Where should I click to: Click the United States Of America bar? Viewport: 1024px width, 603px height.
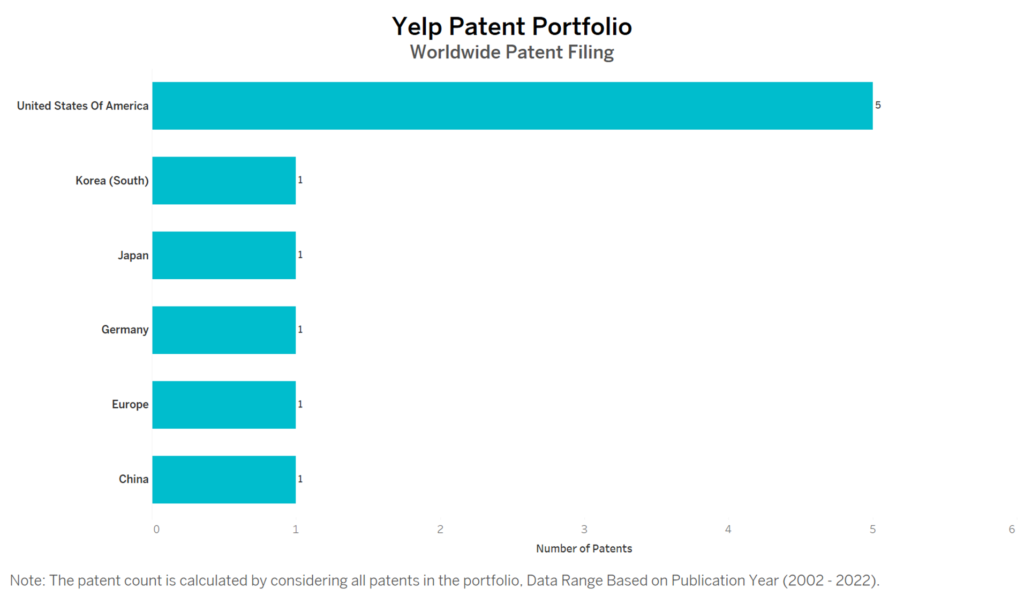pos(513,106)
